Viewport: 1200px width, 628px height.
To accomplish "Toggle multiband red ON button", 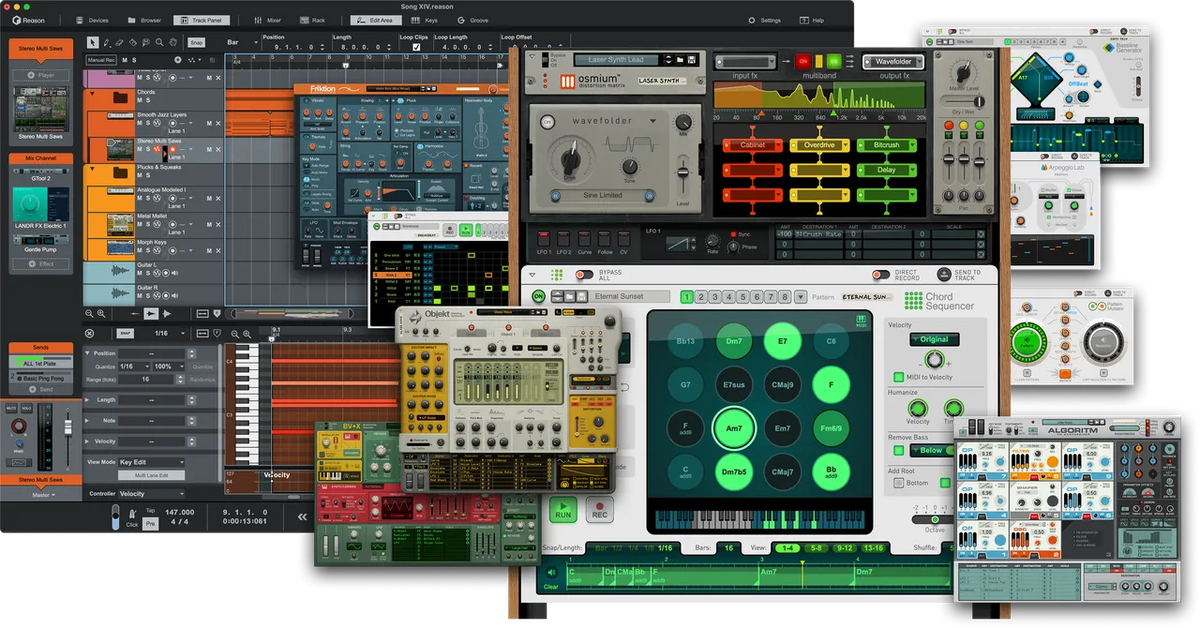I will tap(802, 61).
